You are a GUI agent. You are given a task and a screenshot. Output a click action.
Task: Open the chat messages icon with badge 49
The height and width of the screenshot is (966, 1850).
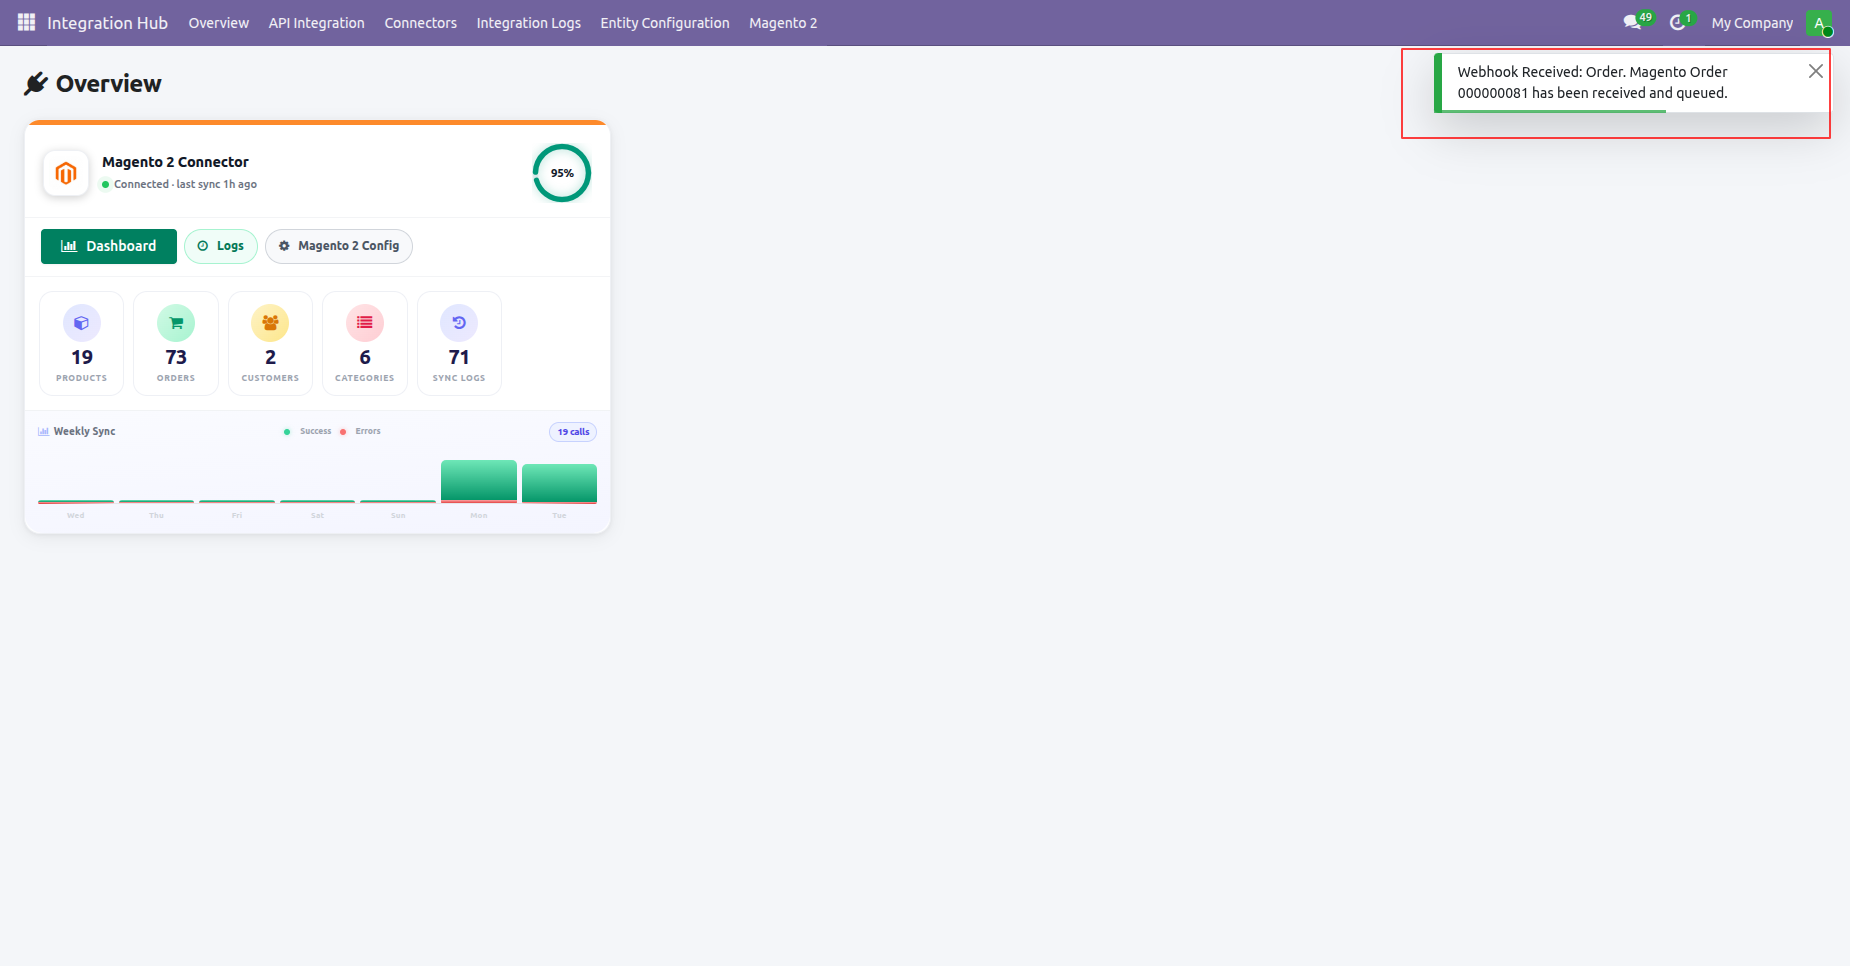pos(1637,22)
